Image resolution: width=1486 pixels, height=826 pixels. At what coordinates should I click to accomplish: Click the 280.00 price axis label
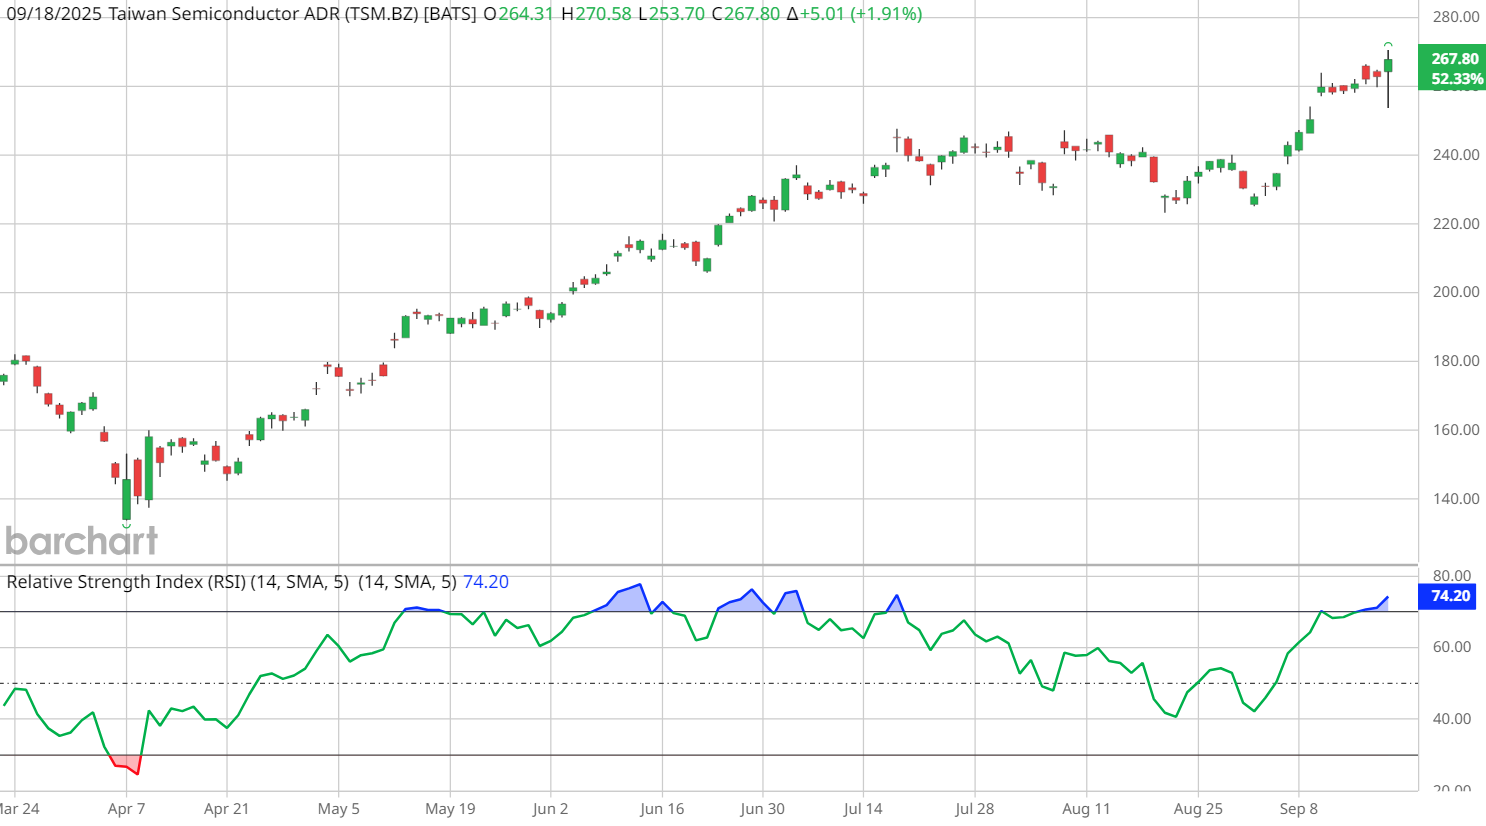pos(1456,17)
